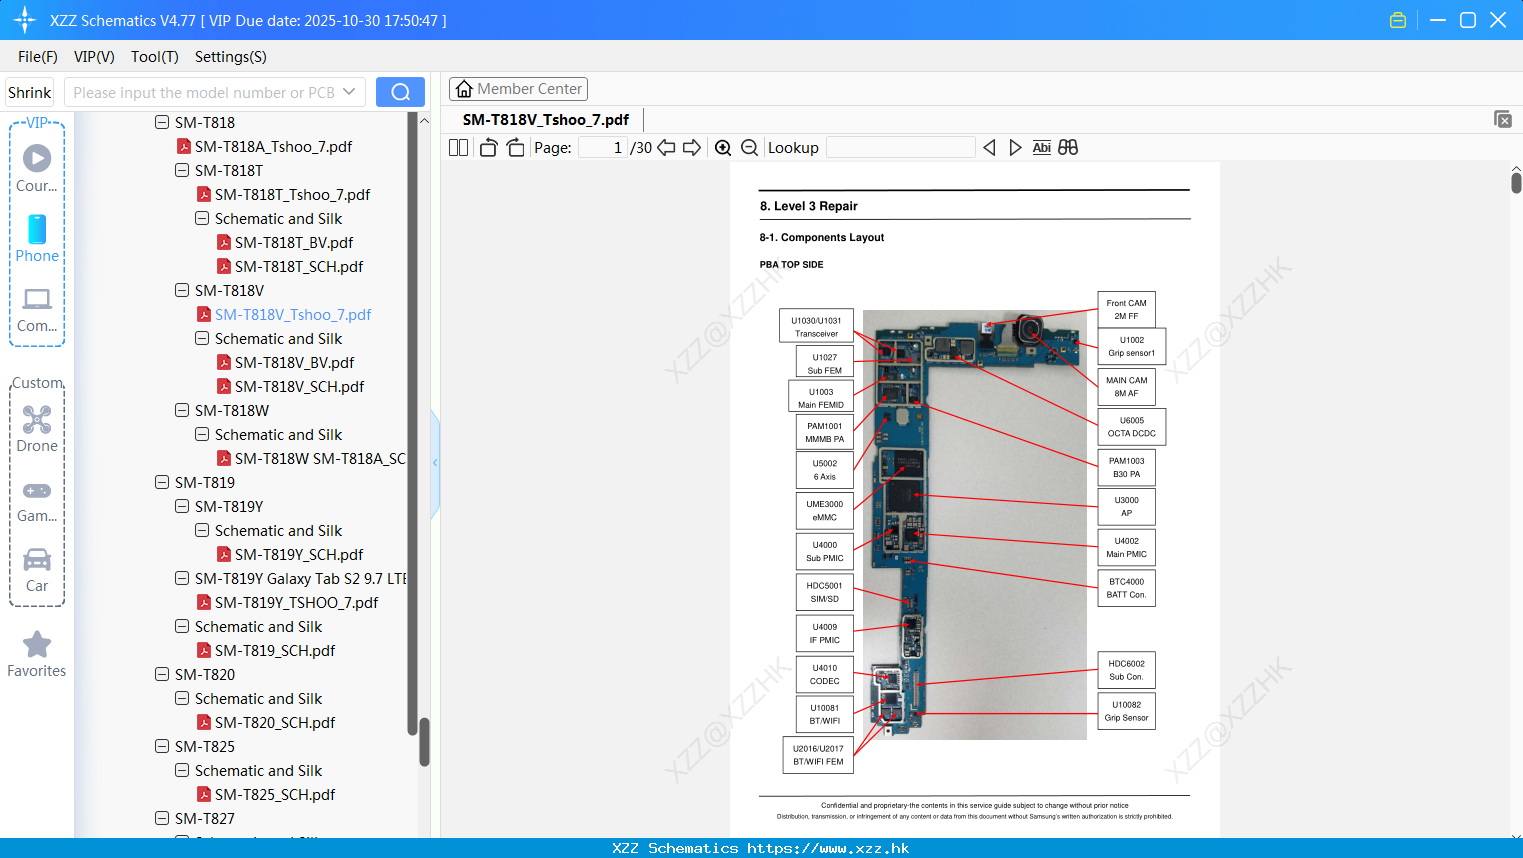The image size is (1523, 858).
Task: Go to next page arrow
Action: pyautogui.click(x=692, y=148)
